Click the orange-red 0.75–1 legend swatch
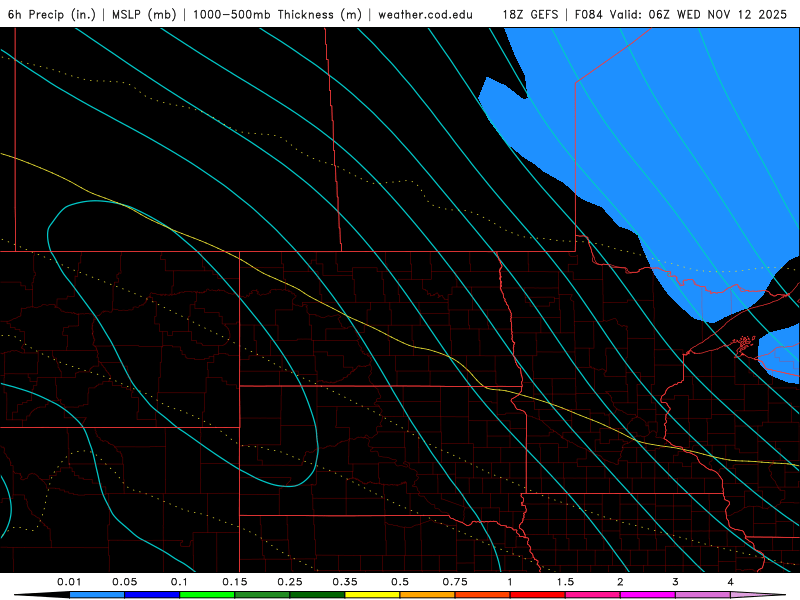800x600 pixels. point(483,595)
